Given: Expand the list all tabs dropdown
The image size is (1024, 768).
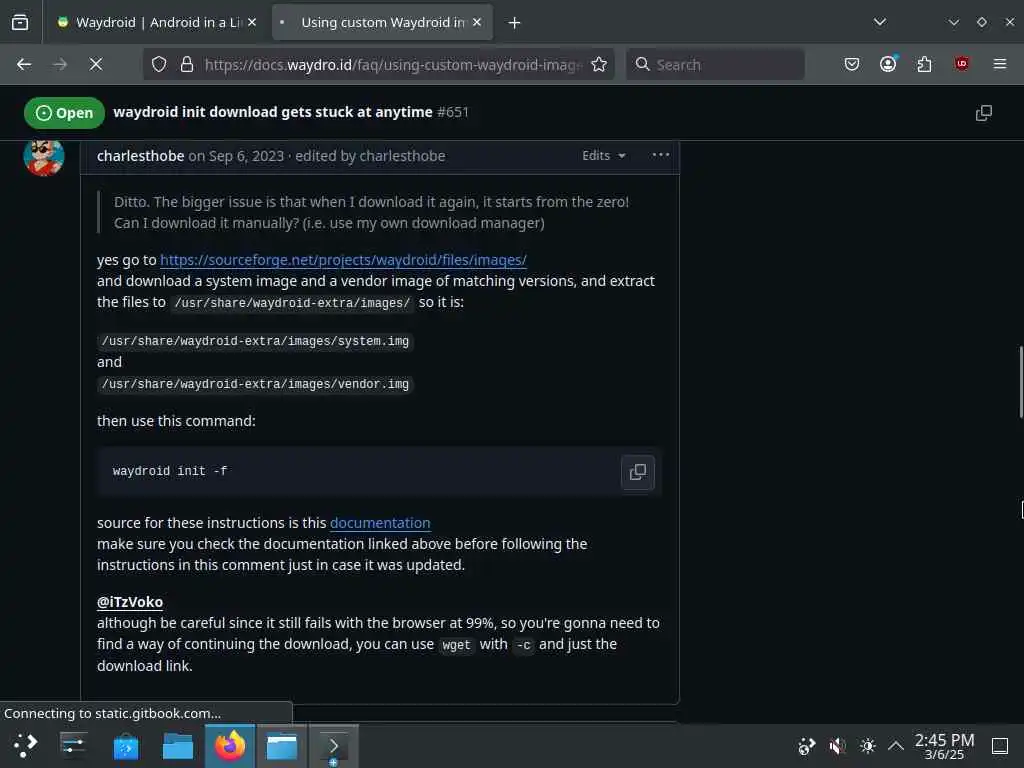Looking at the screenshot, I should click(880, 22).
